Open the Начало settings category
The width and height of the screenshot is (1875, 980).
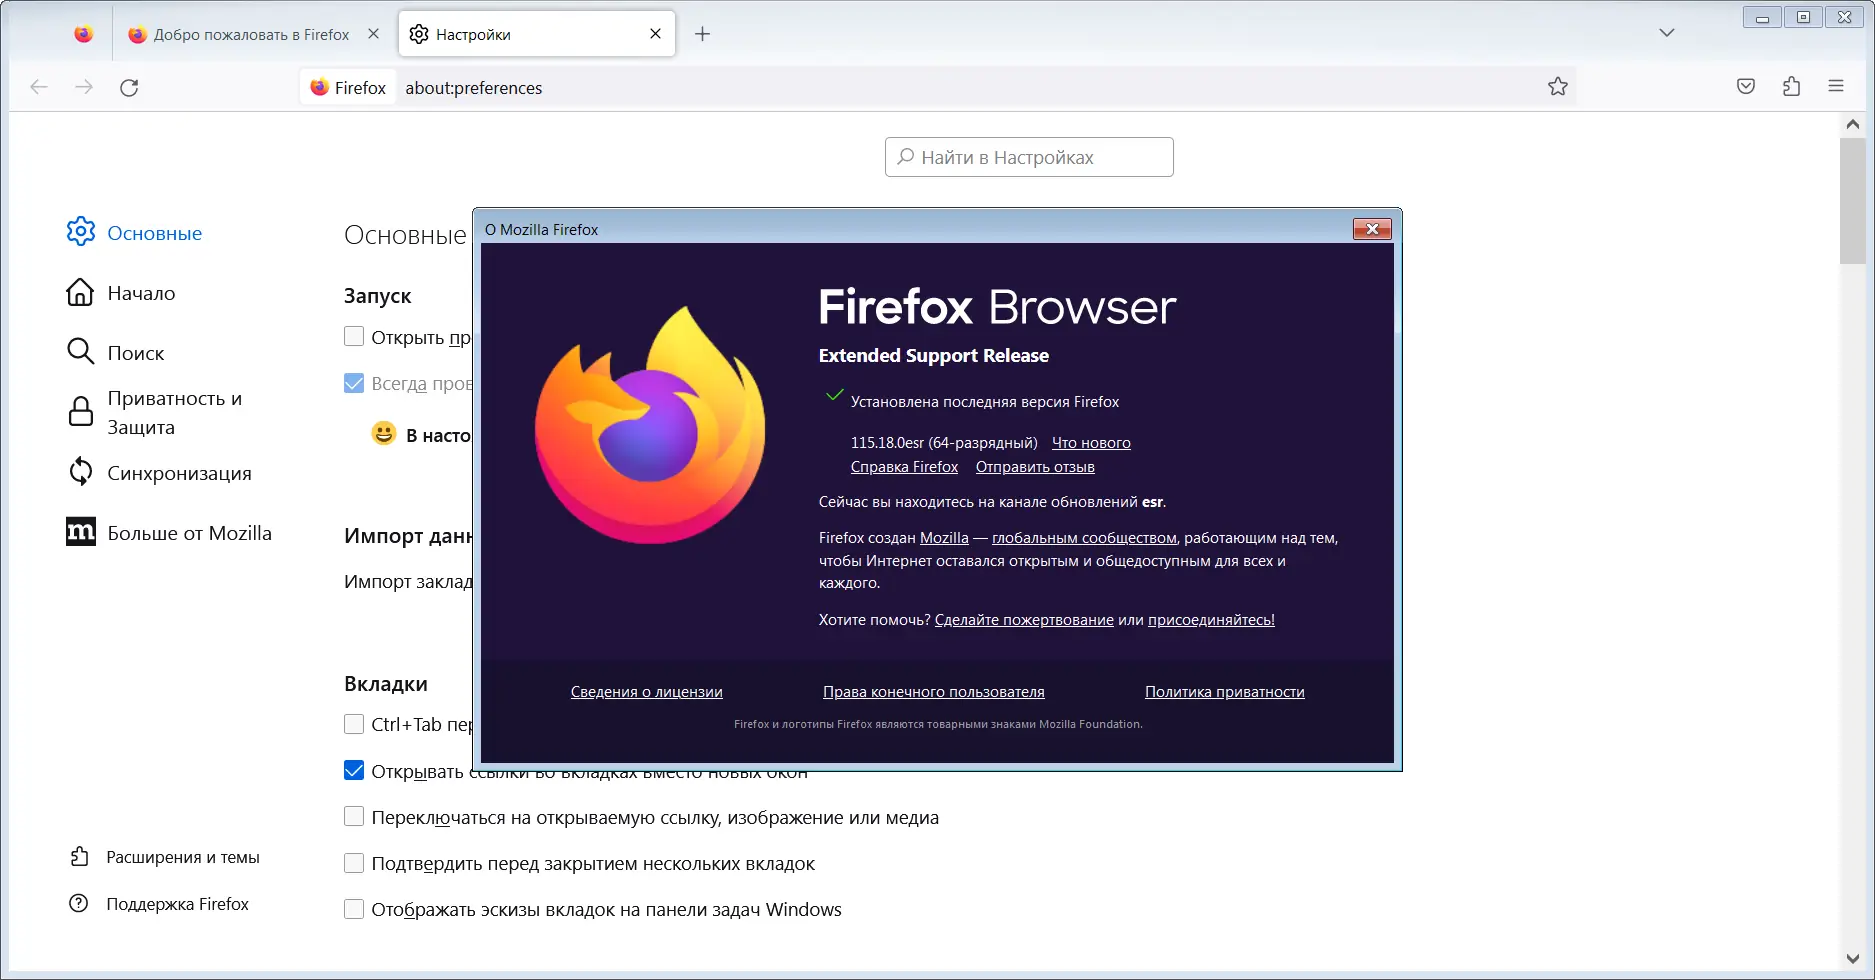(121, 293)
